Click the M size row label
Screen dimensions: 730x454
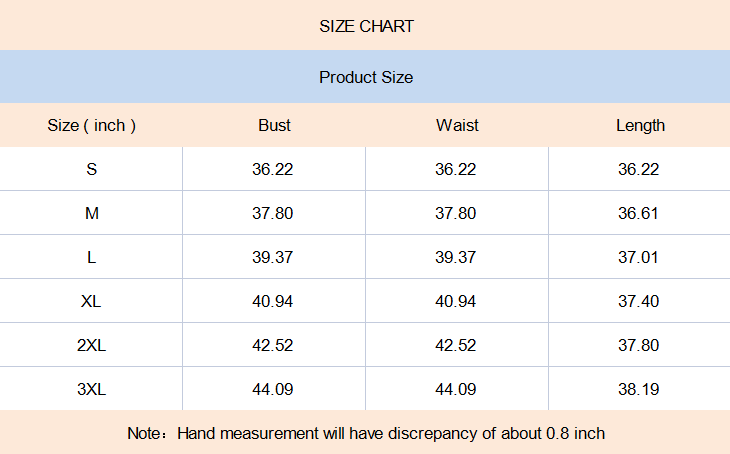(92, 213)
